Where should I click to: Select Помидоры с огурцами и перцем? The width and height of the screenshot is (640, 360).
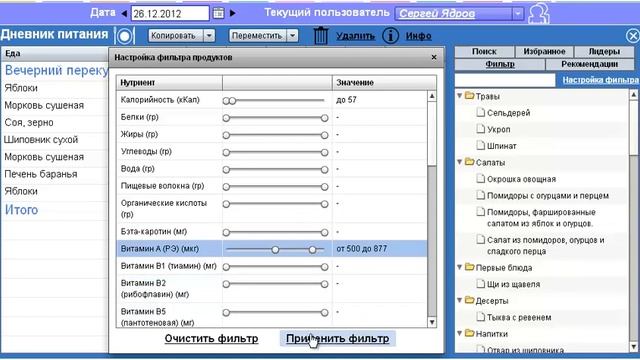tap(548, 196)
